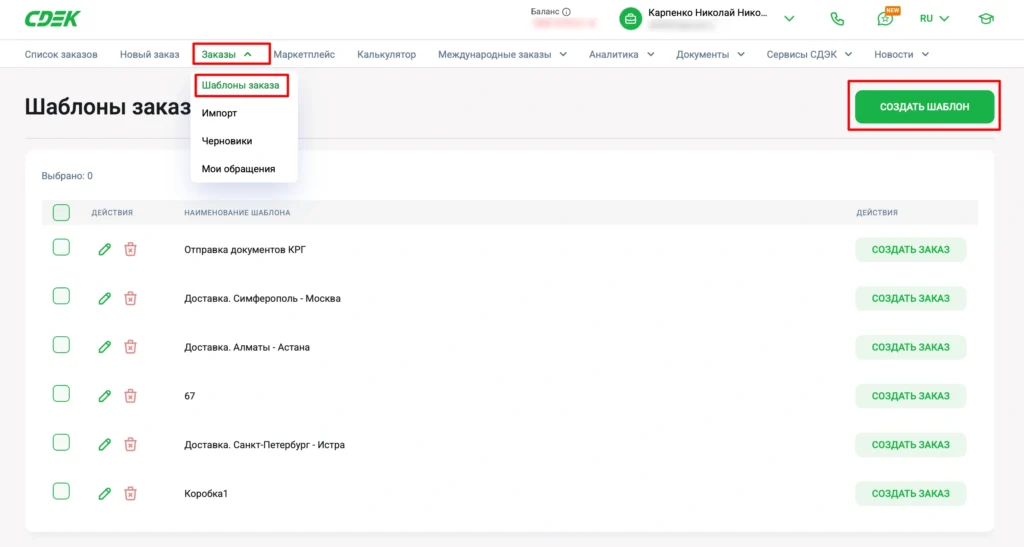
Task: Click the template name Коробка1
Action: click(x=206, y=493)
